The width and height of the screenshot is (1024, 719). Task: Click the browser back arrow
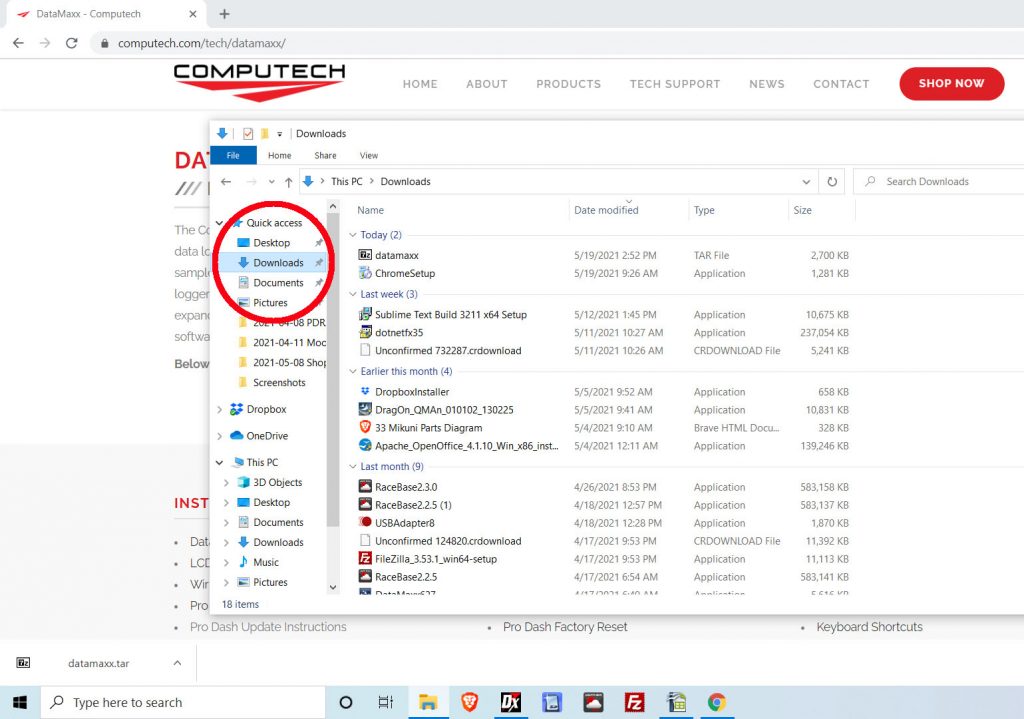pos(18,43)
